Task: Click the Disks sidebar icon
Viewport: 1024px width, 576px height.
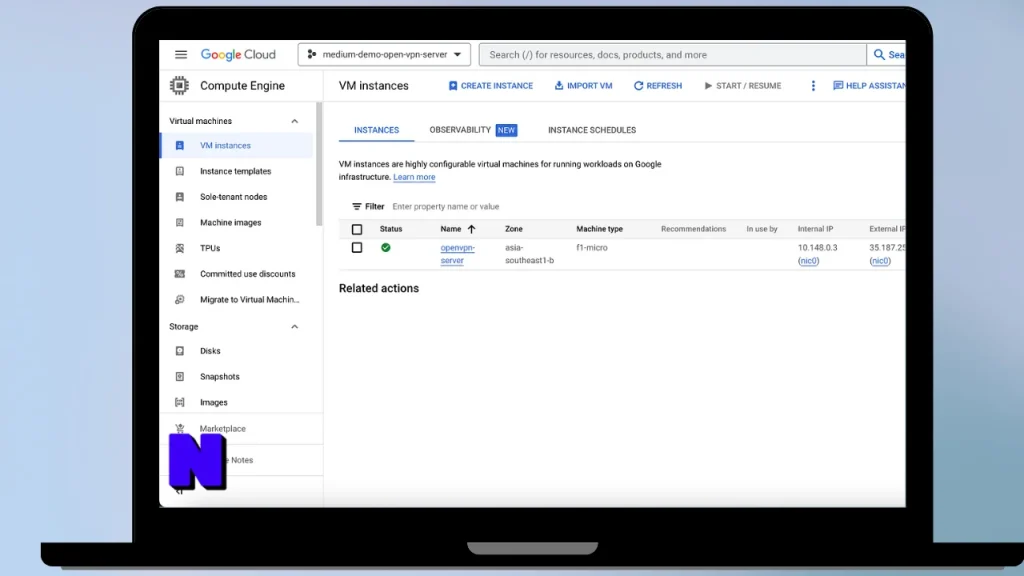Action: coord(180,351)
